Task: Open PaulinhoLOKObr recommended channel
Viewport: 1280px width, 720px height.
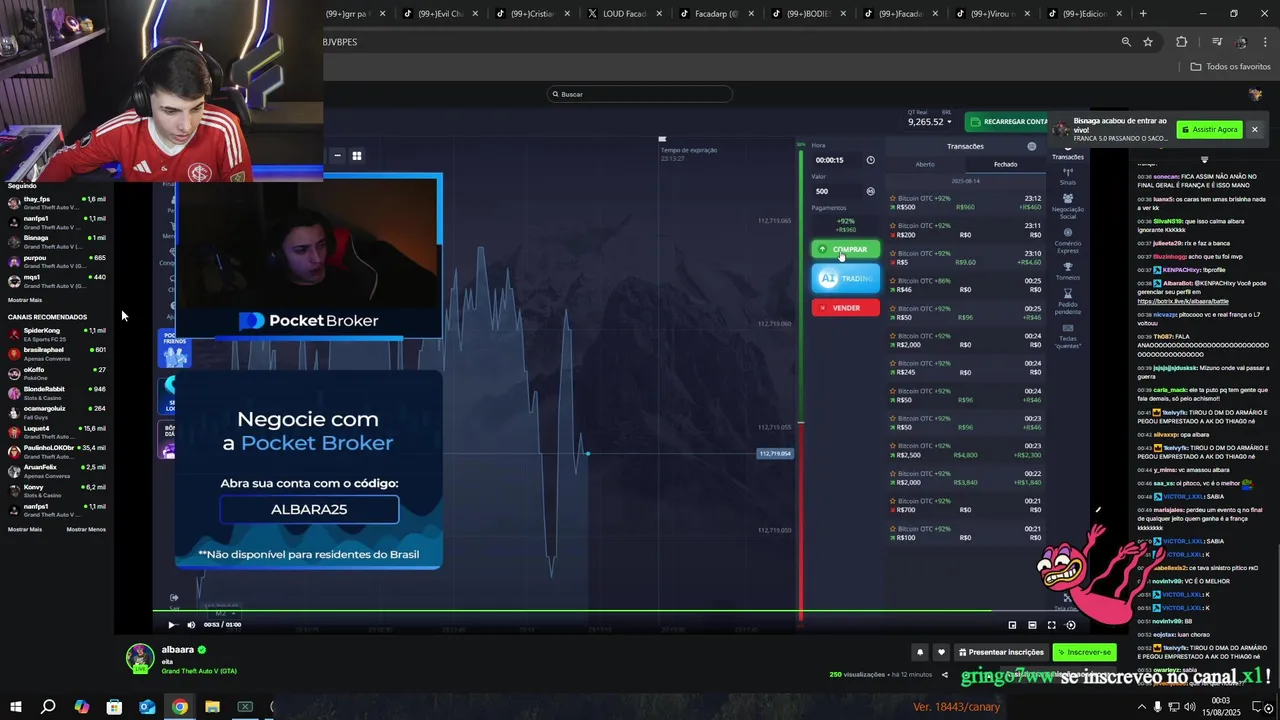Action: 57,451
